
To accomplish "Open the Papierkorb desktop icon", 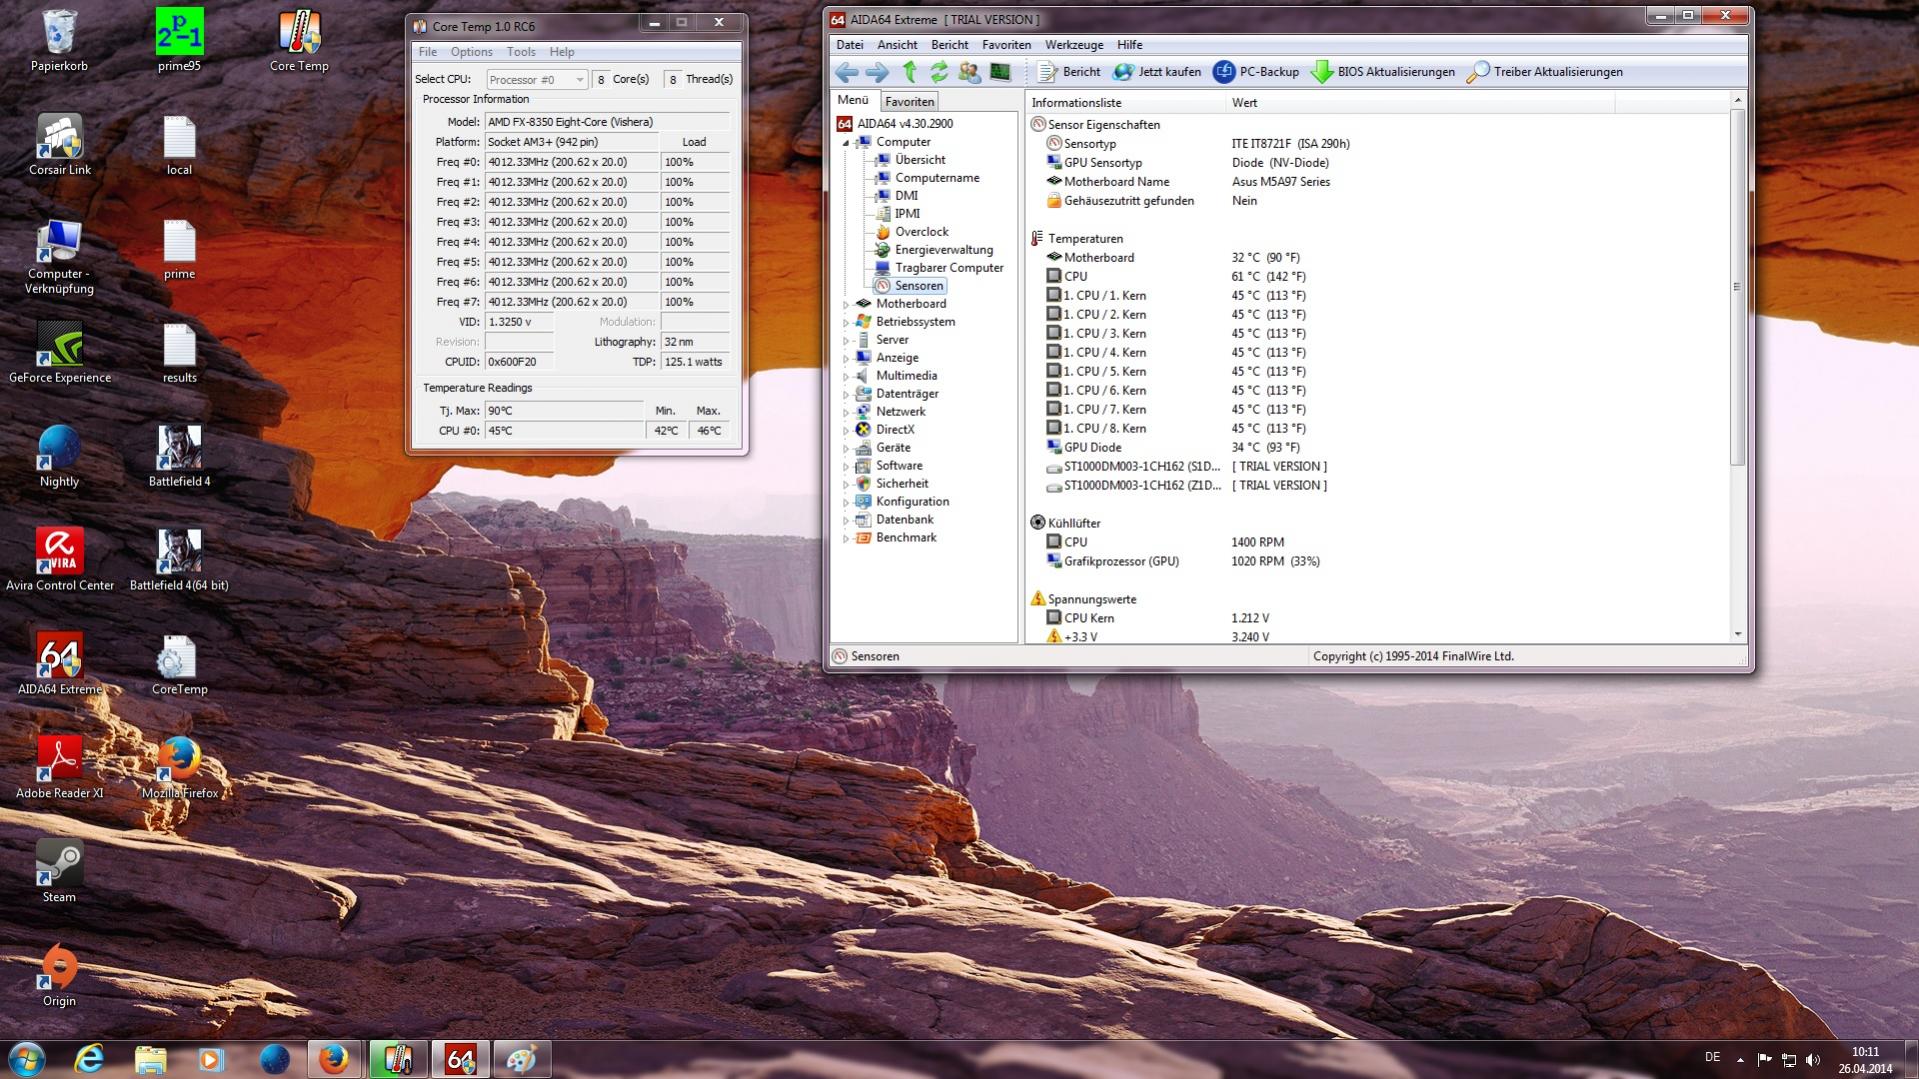I will pyautogui.click(x=59, y=41).
